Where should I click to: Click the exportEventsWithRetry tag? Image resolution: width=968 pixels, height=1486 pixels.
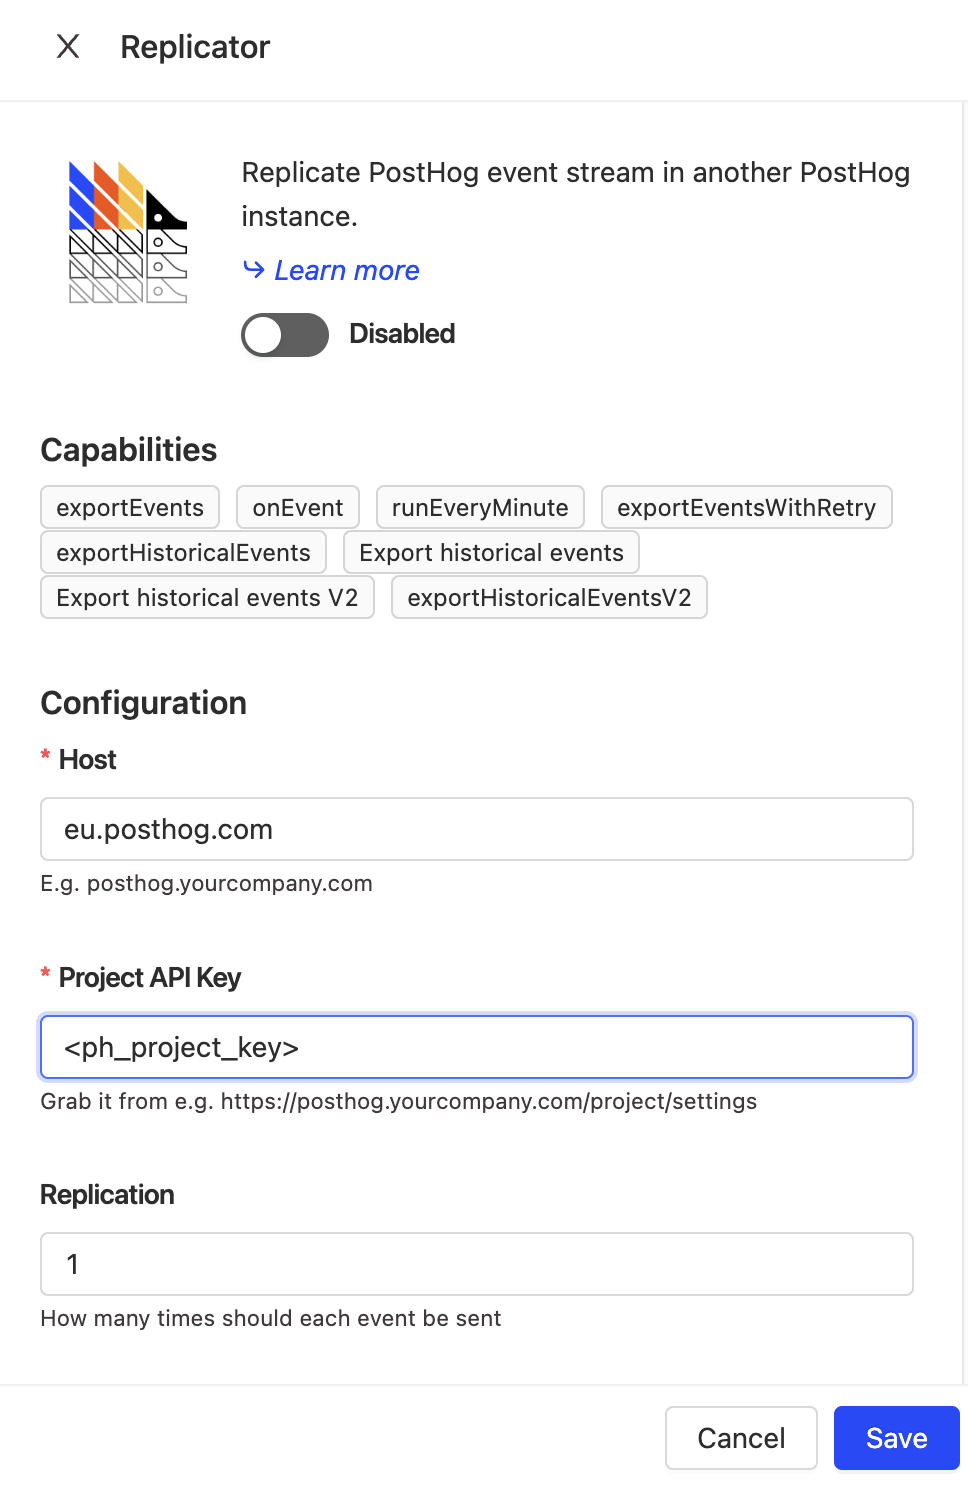[x=746, y=507]
